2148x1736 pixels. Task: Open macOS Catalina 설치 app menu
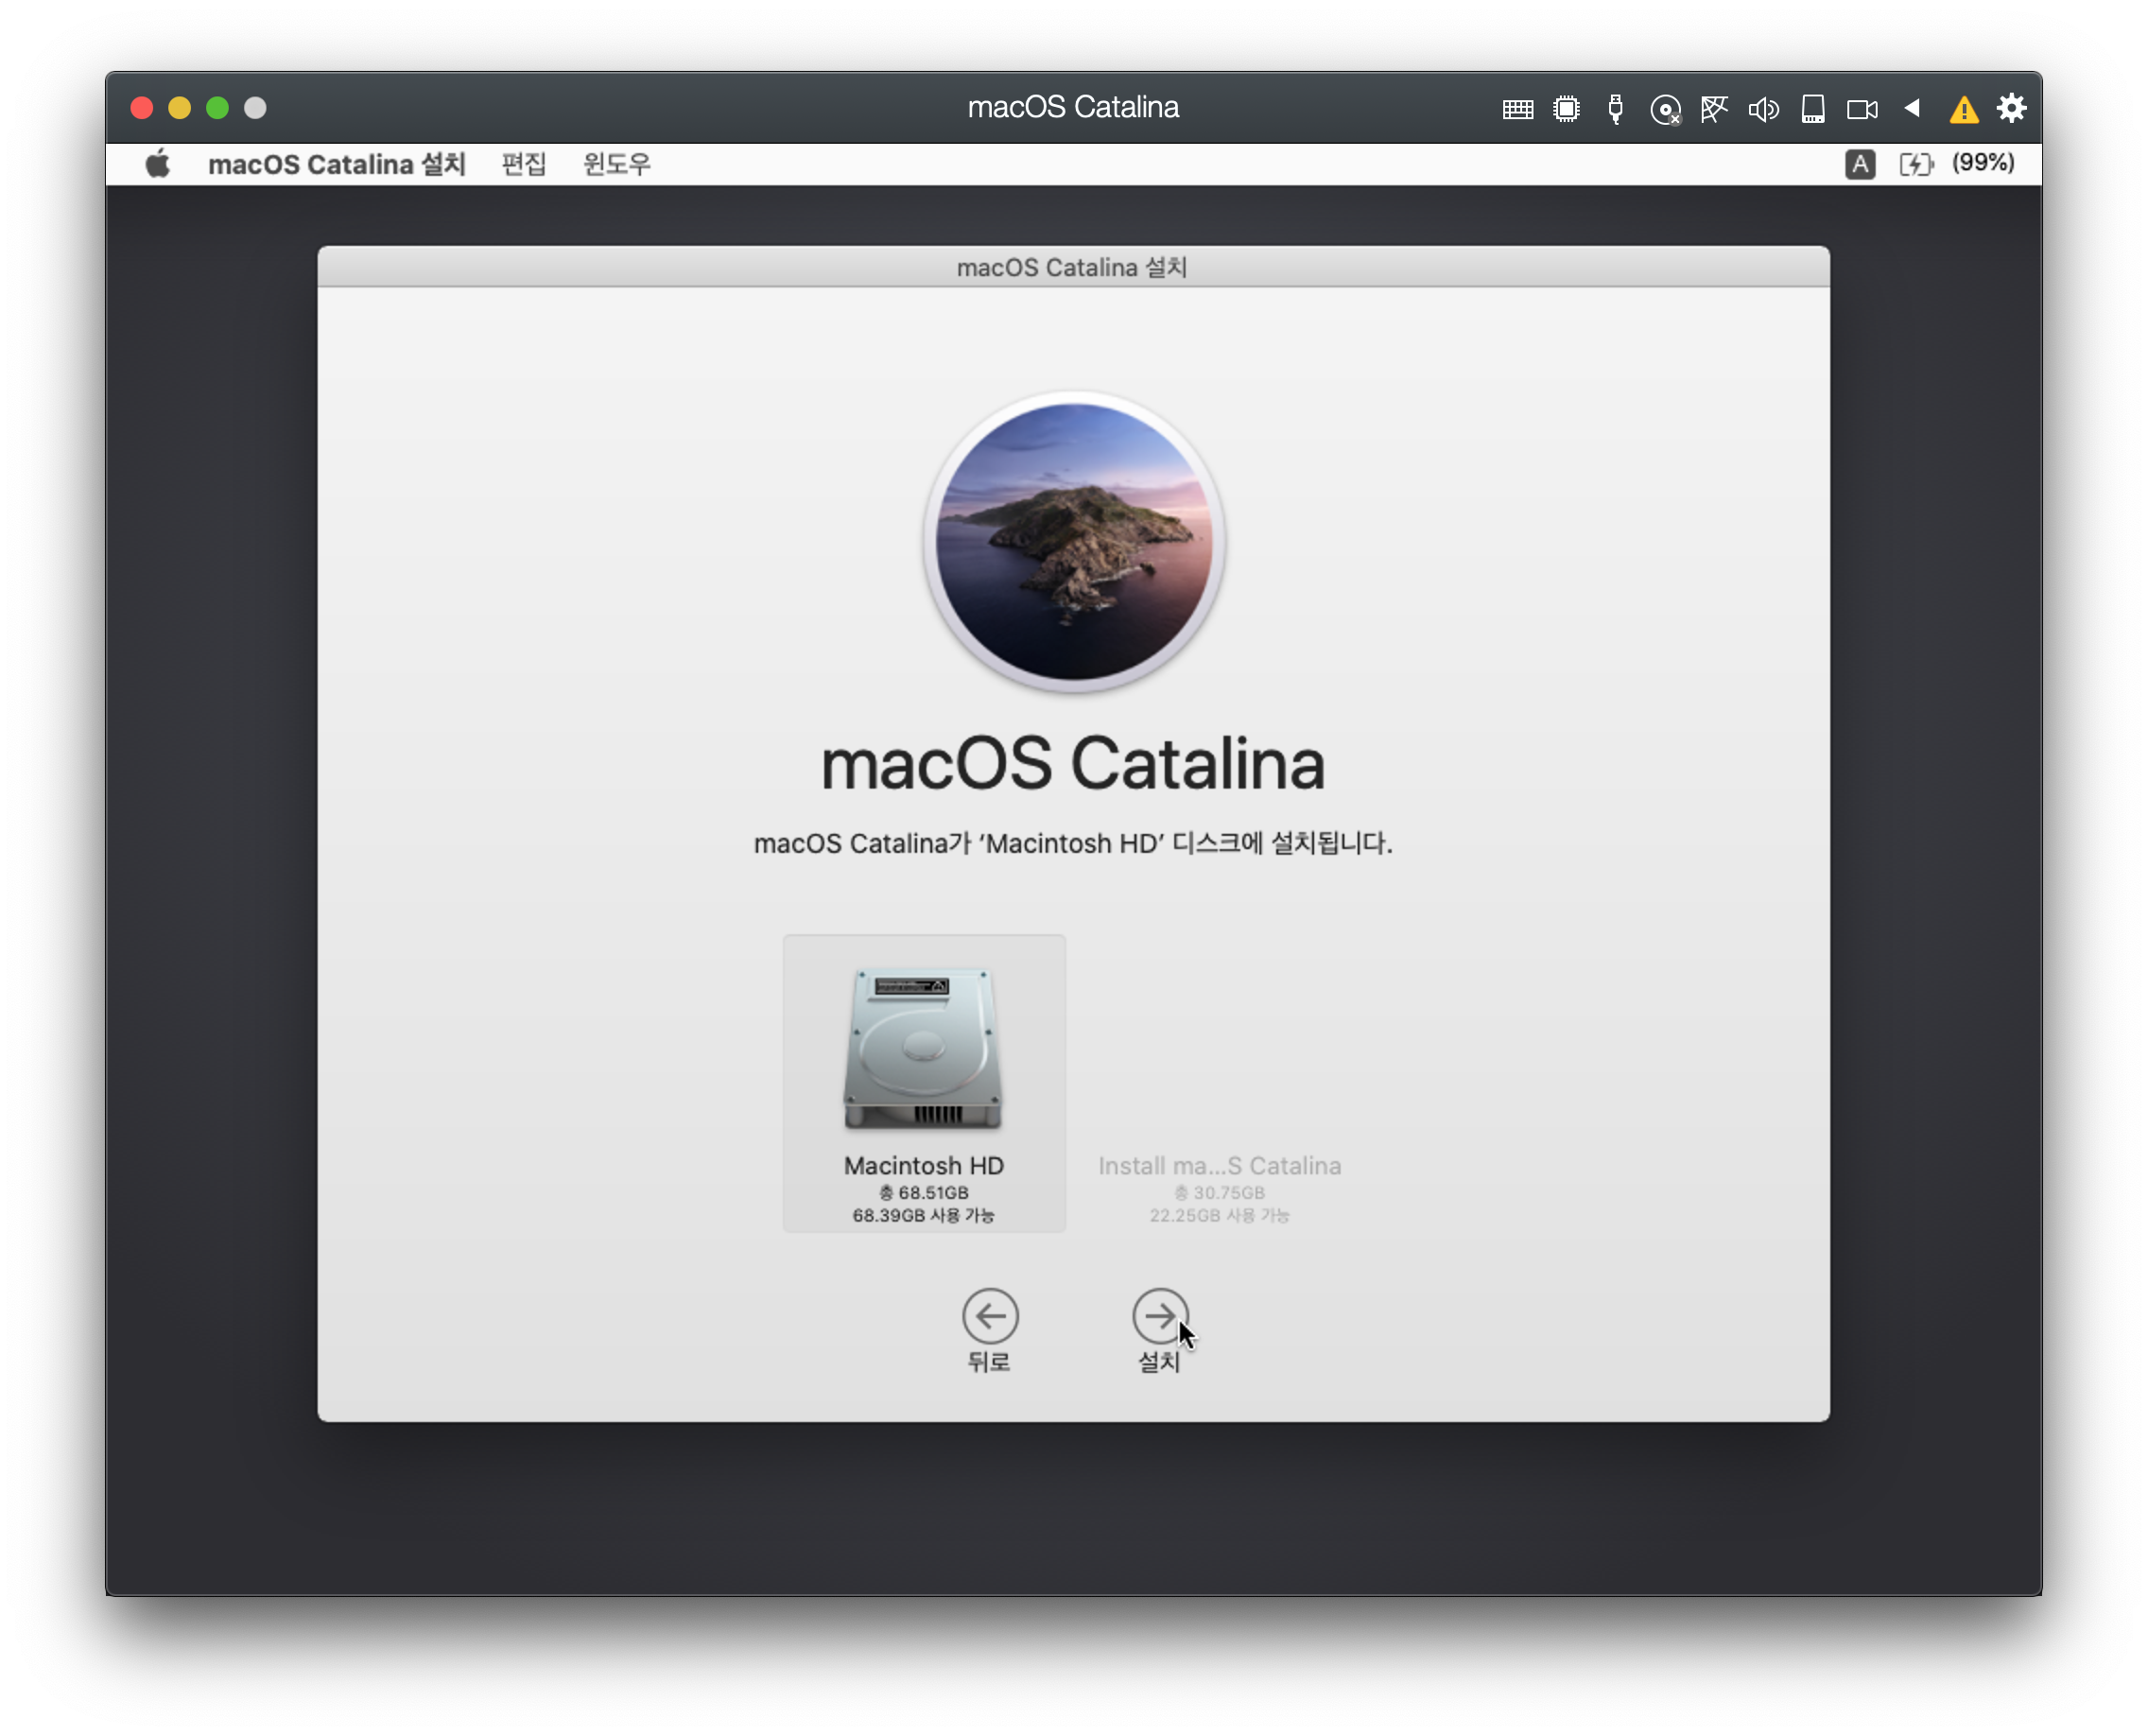tap(336, 164)
